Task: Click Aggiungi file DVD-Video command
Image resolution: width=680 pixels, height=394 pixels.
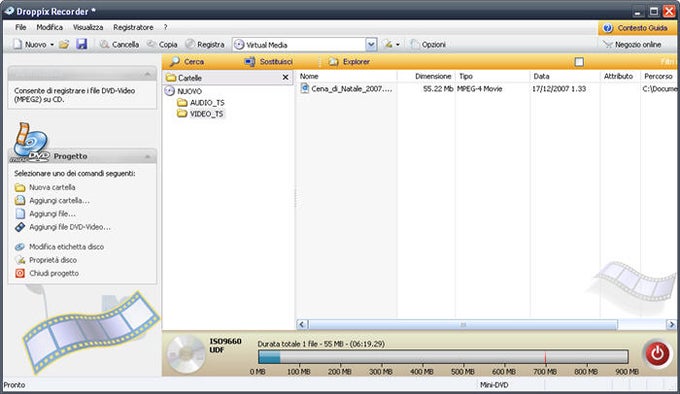Action: [63, 227]
